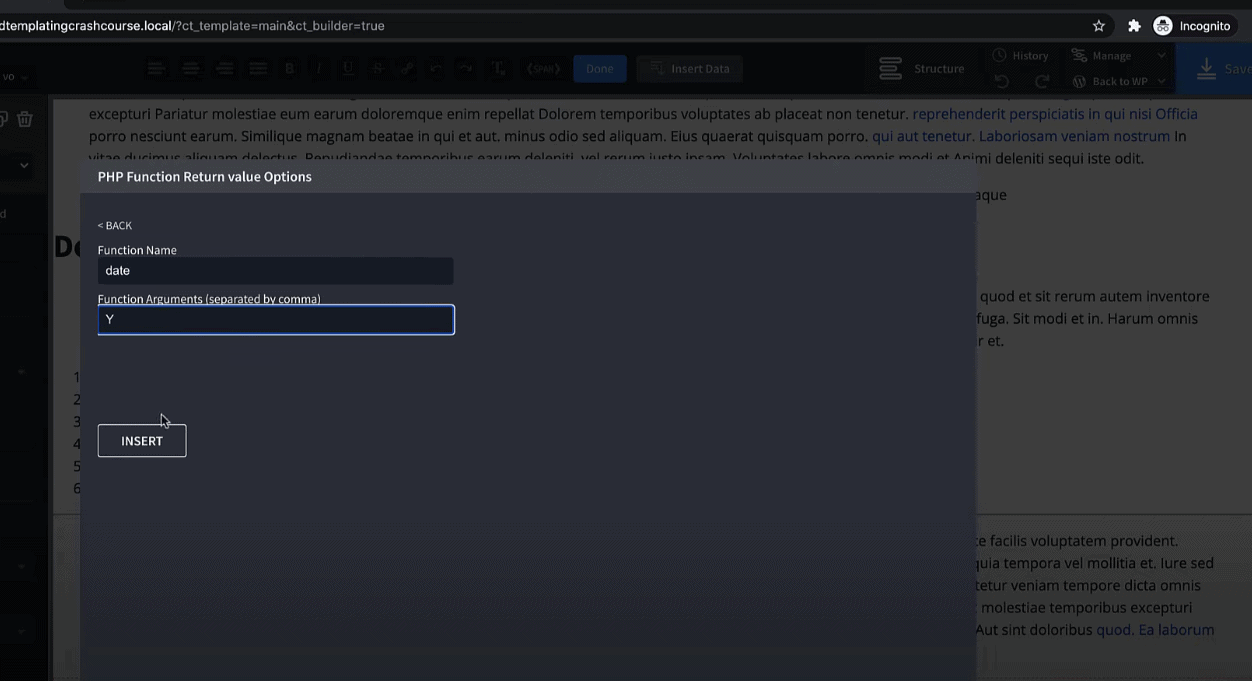Bookmark page with star icon
This screenshot has width=1252, height=681.
[x=1099, y=26]
